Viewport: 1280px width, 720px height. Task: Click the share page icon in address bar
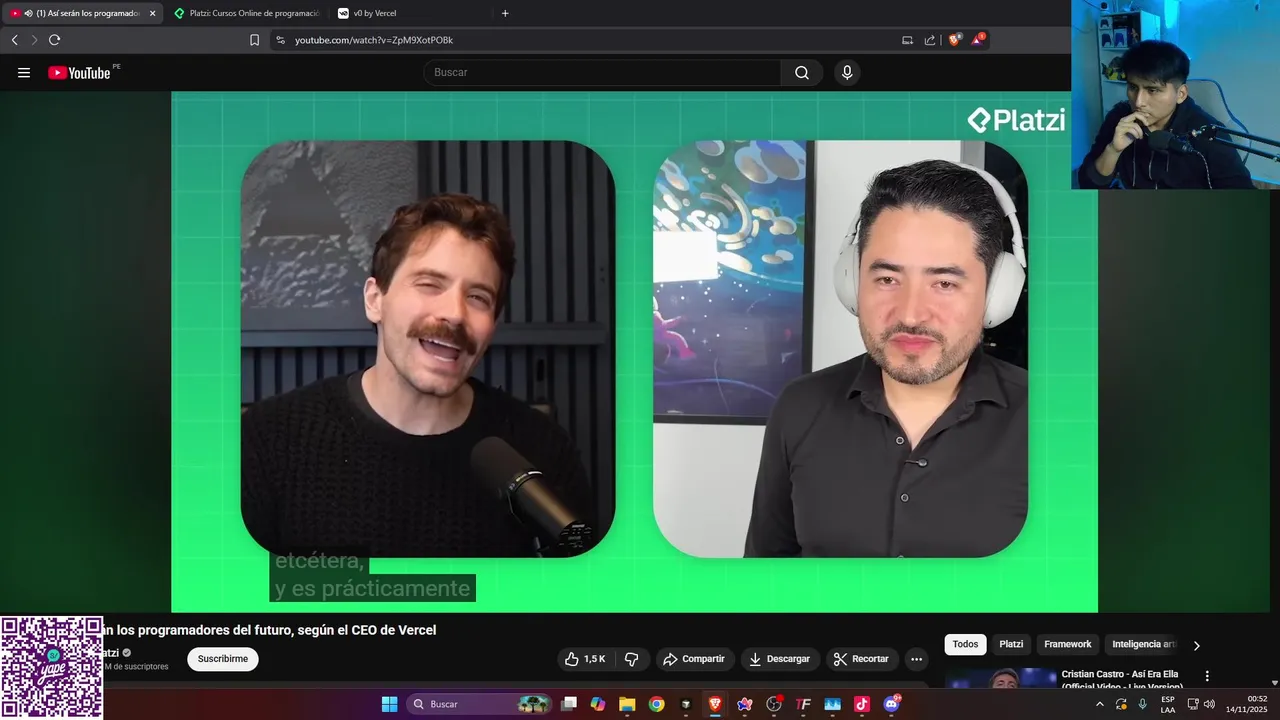930,40
